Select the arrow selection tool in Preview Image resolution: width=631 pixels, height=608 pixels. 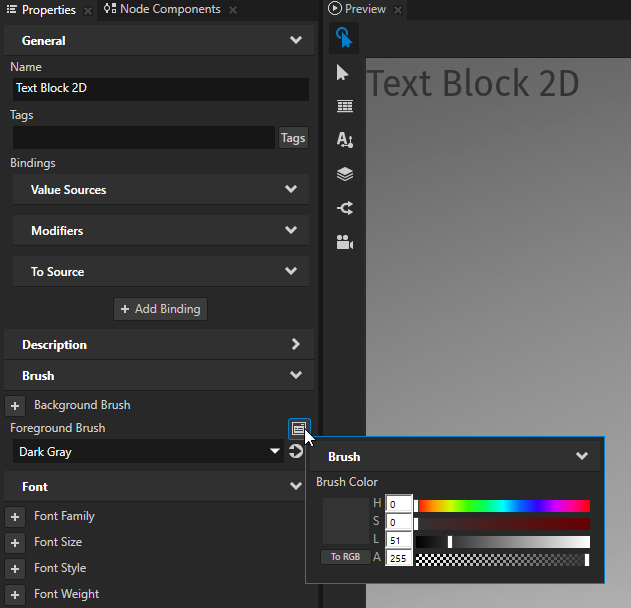coord(342,73)
